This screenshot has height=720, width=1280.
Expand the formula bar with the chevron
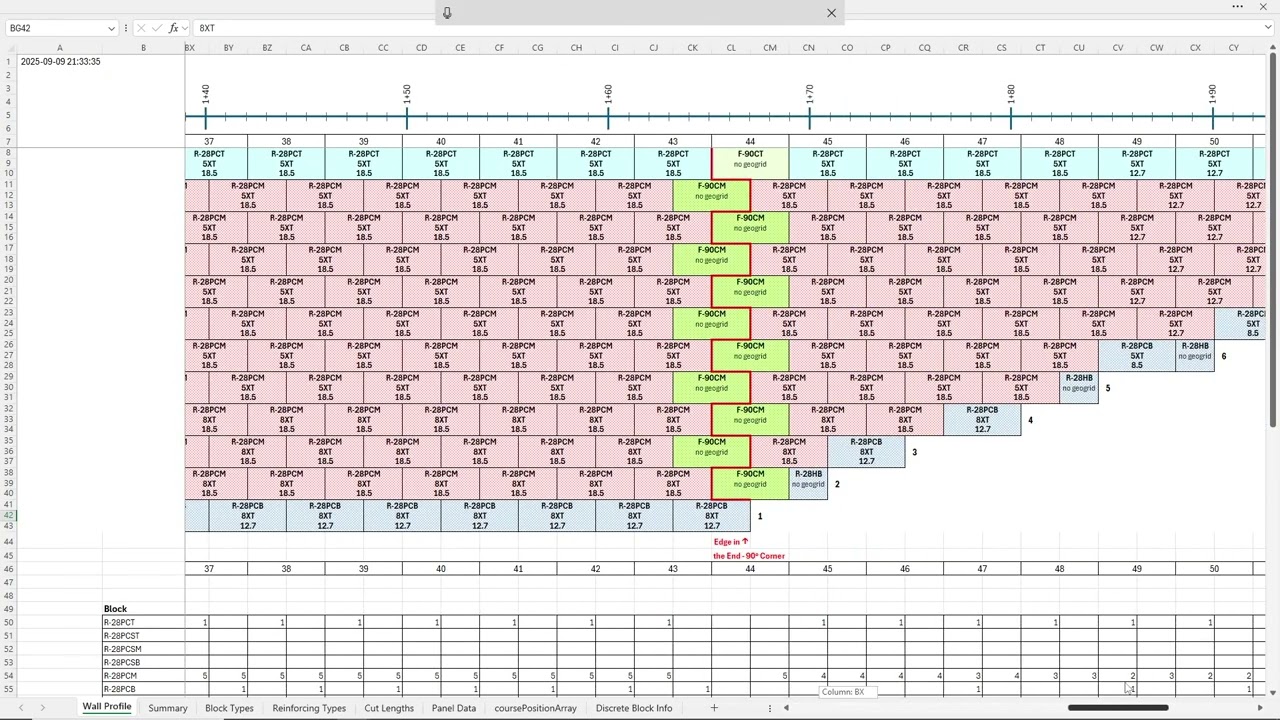point(1267,28)
